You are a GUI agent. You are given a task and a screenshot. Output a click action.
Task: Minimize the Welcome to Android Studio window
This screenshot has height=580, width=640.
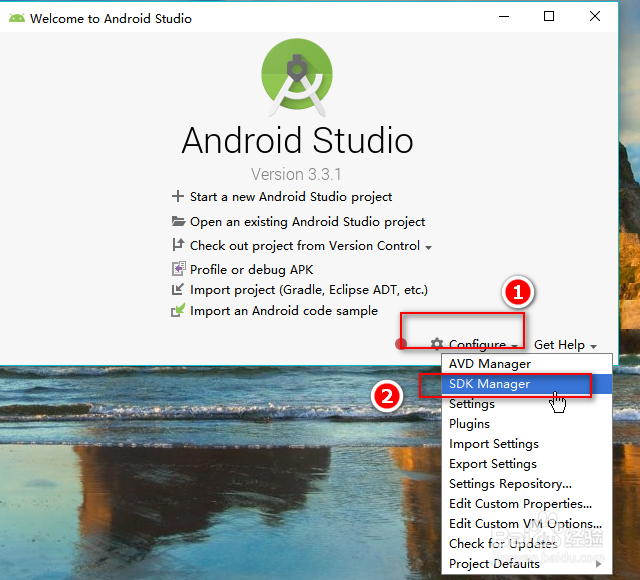[504, 16]
